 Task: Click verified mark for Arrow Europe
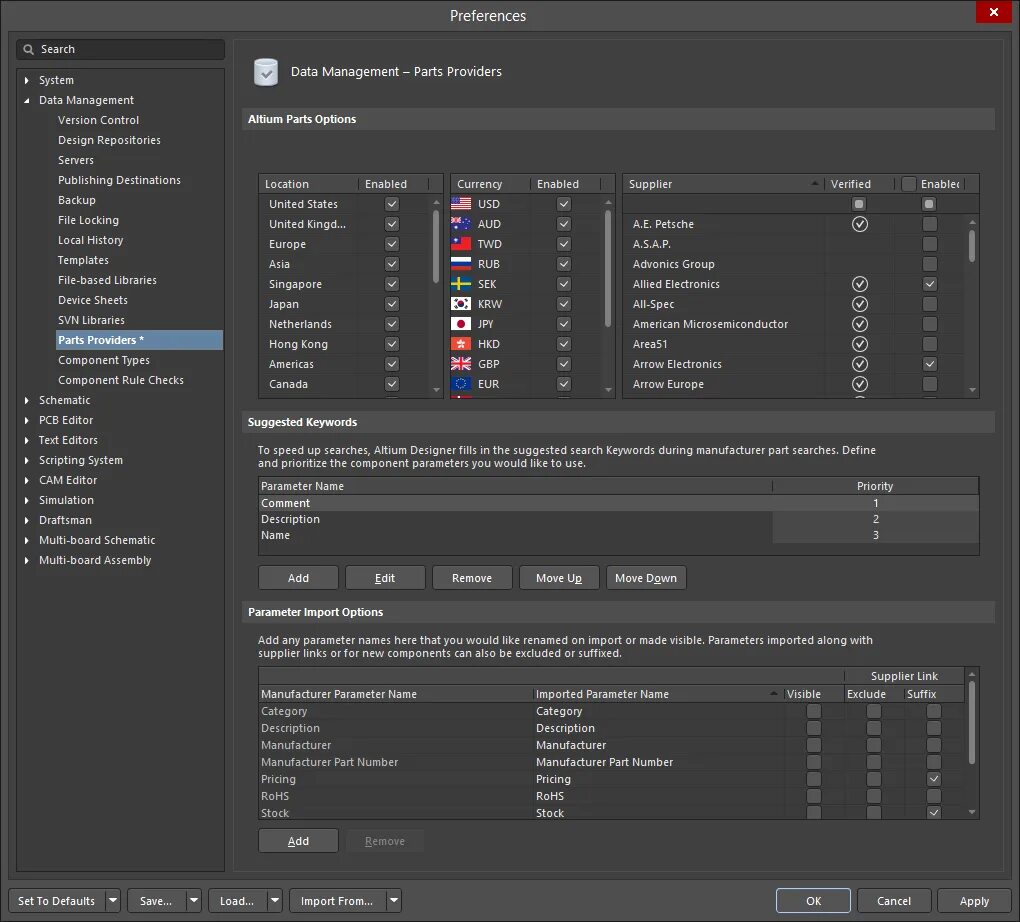pyautogui.click(x=859, y=384)
